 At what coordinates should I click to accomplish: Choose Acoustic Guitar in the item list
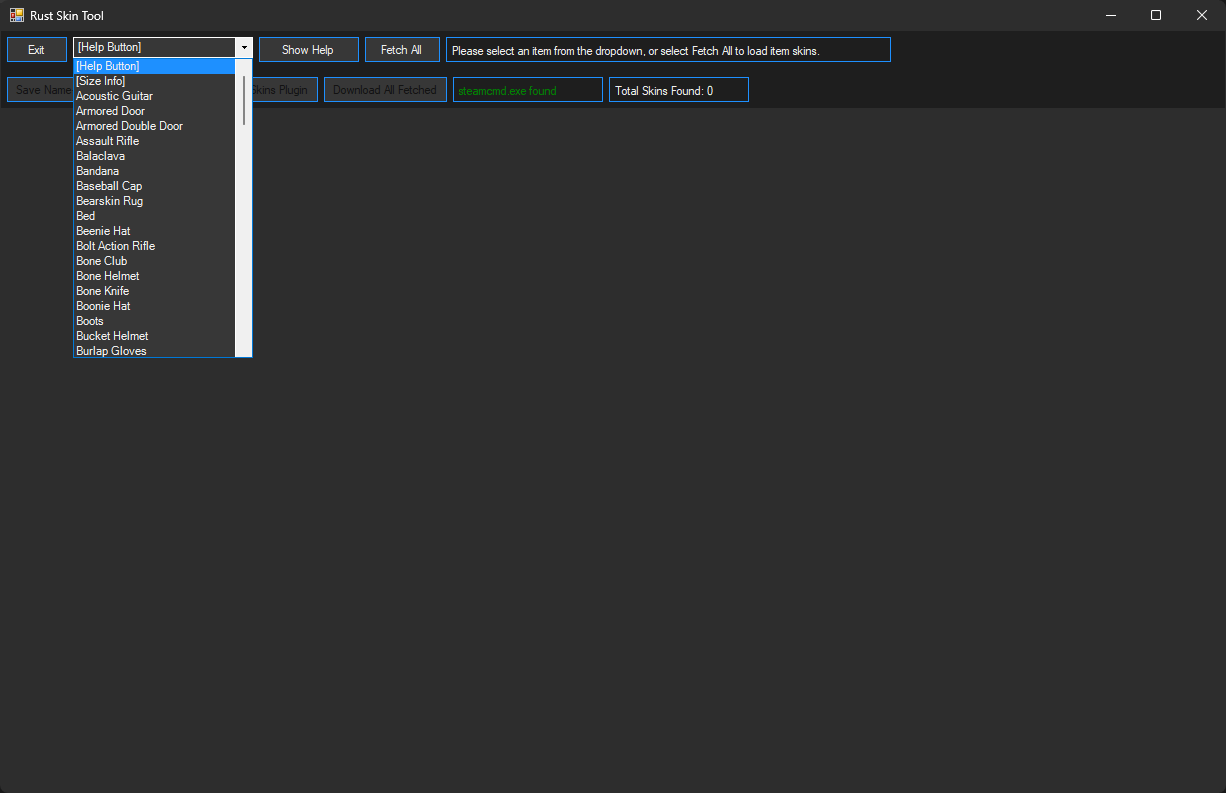[x=114, y=96]
